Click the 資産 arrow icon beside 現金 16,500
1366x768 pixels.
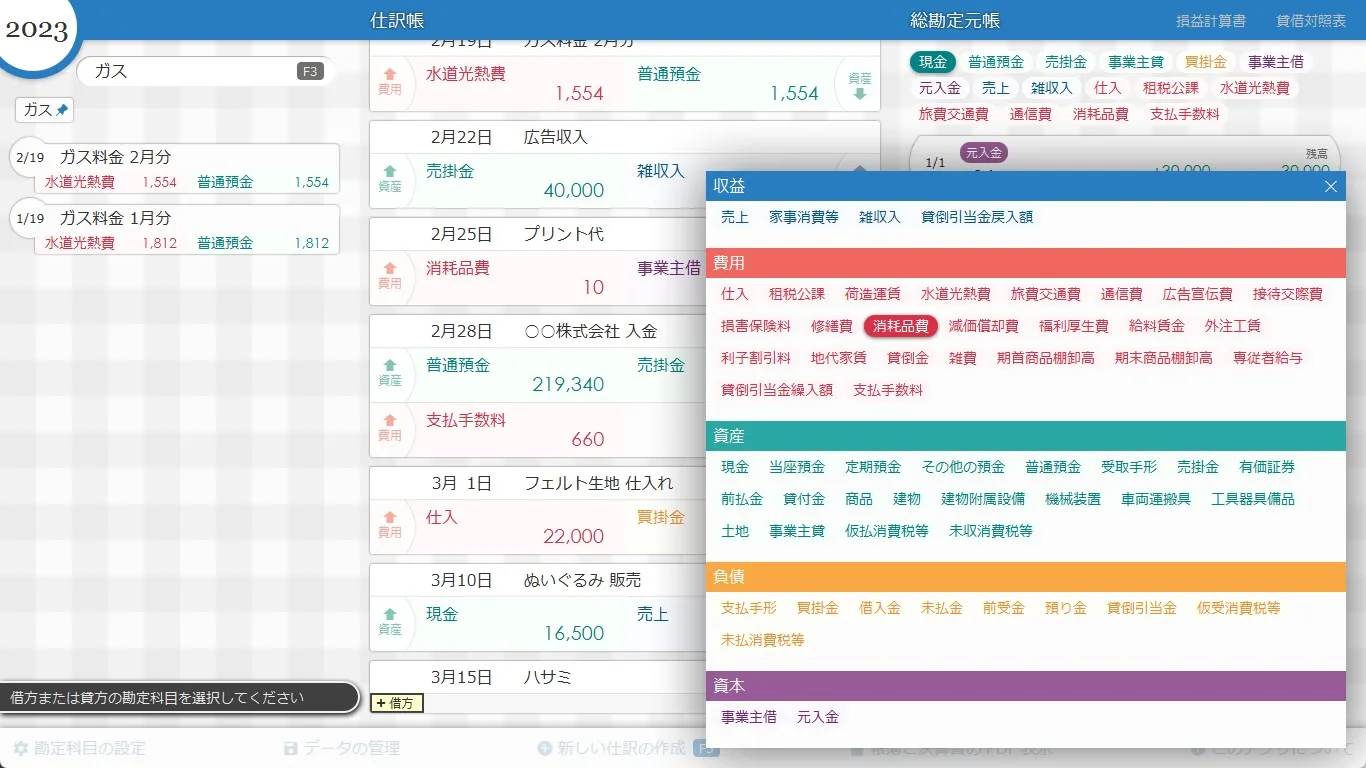[390, 614]
